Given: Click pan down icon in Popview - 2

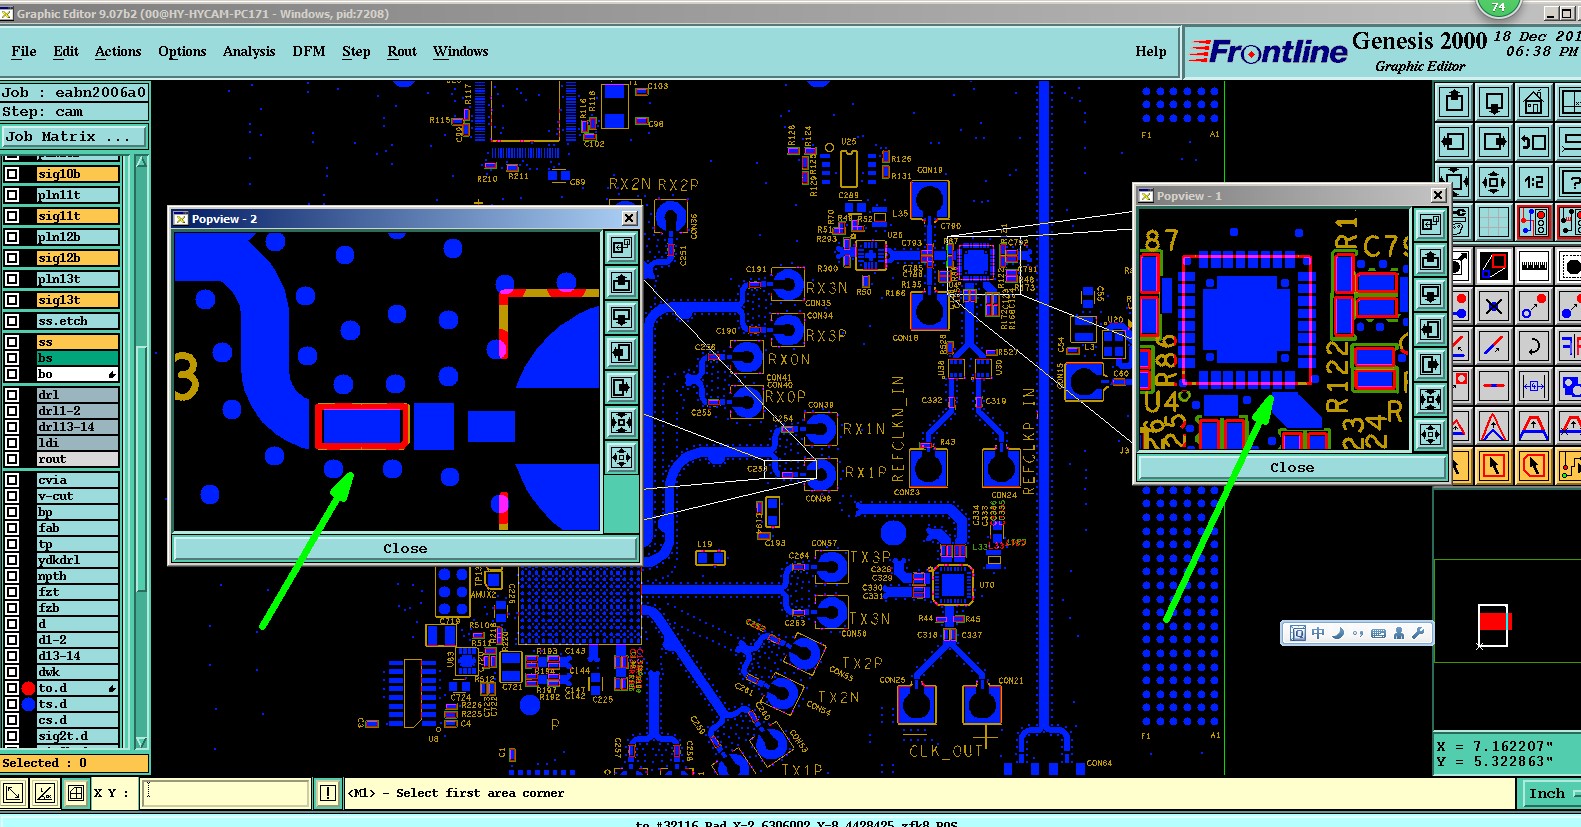Looking at the screenshot, I should 621,318.
